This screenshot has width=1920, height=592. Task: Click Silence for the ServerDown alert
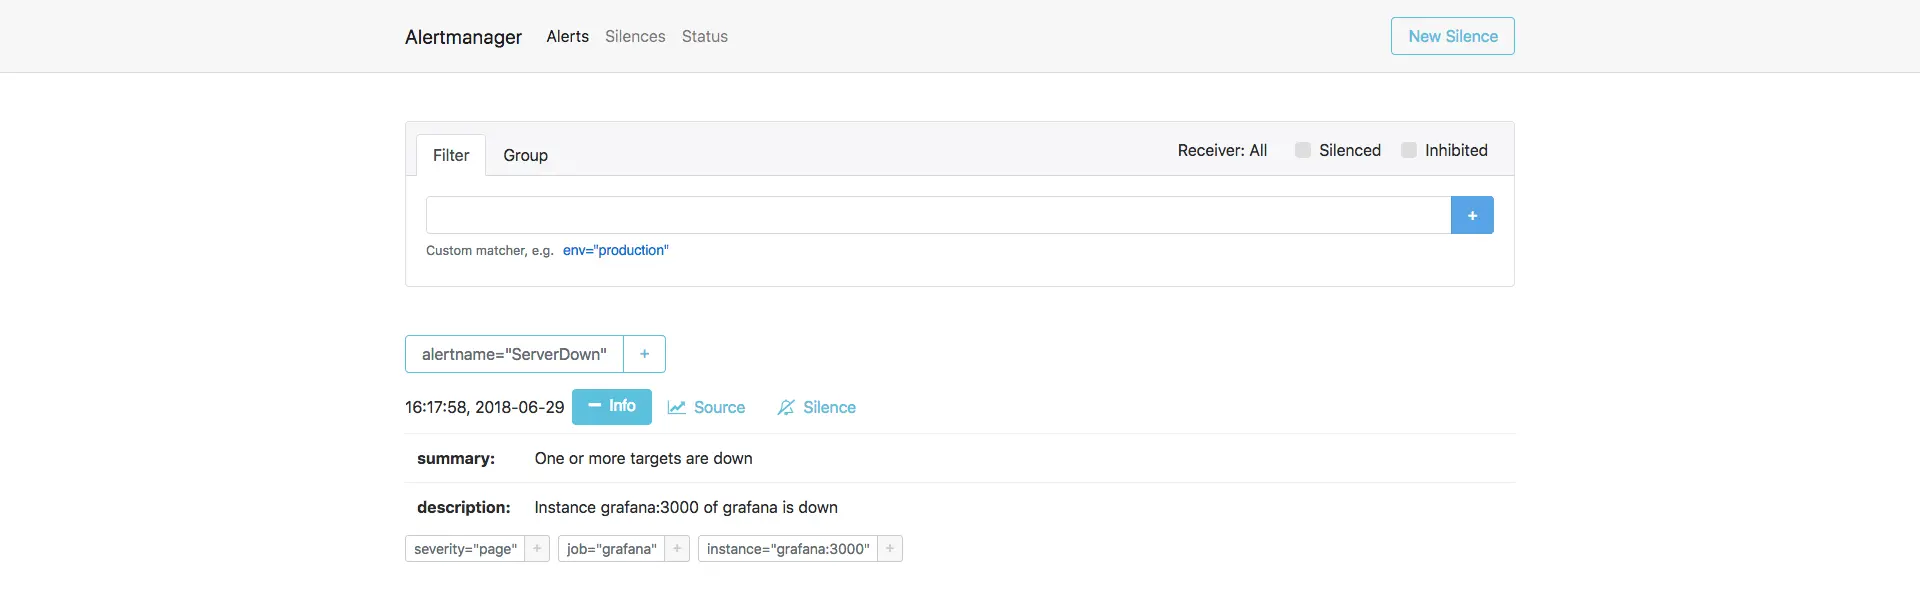[817, 407]
